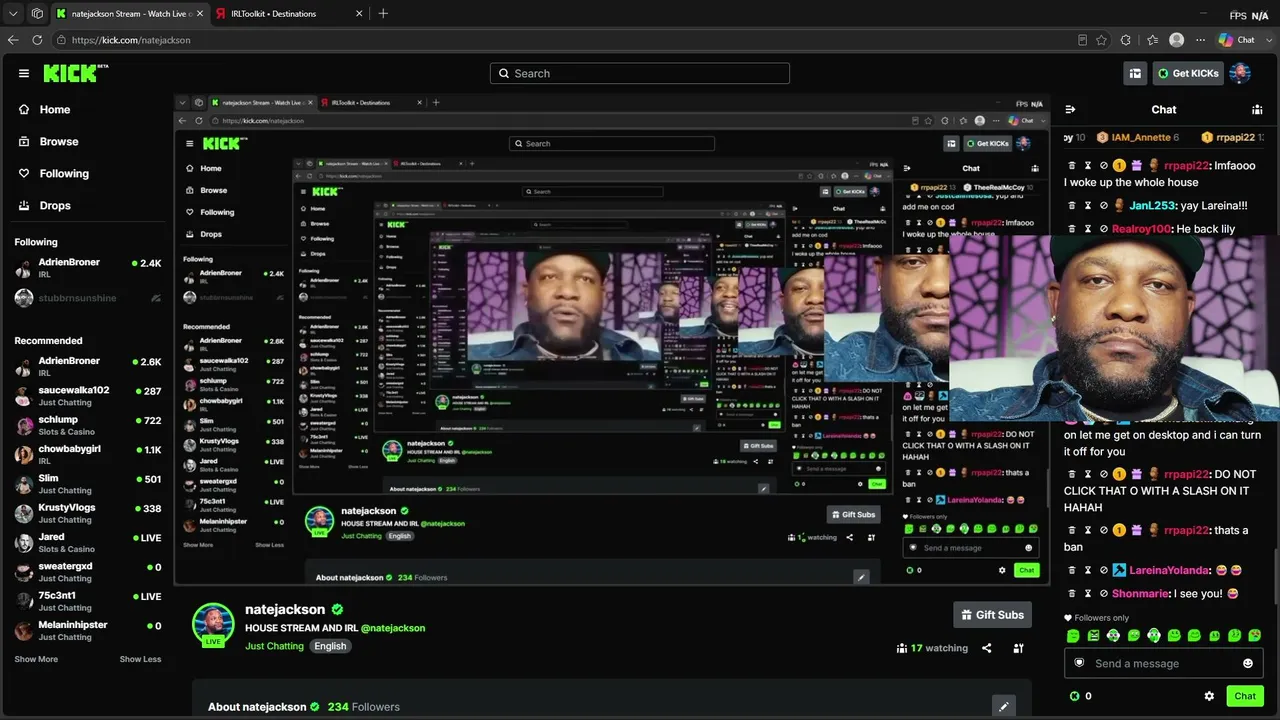Image resolution: width=1280 pixels, height=720 pixels.
Task: Open the browser Settings and more menu
Action: [x=1200, y=40]
